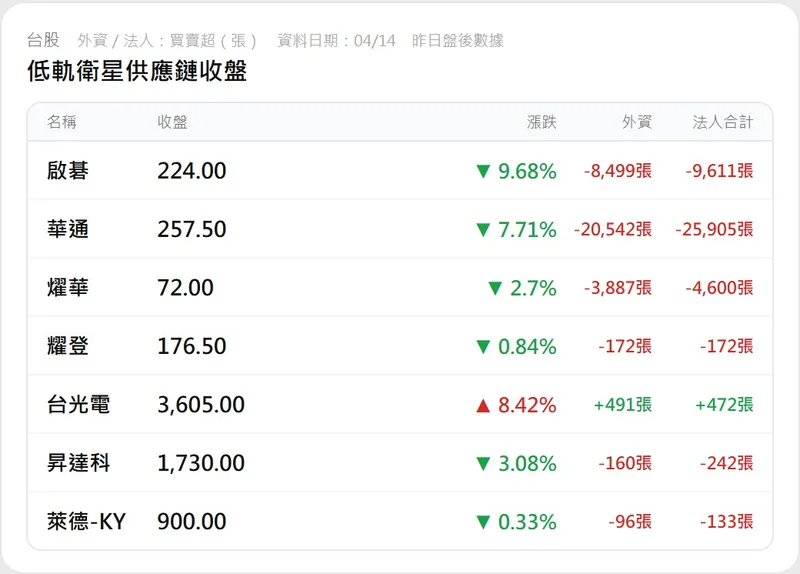Select the 萊德-KY stock name

[87, 522]
